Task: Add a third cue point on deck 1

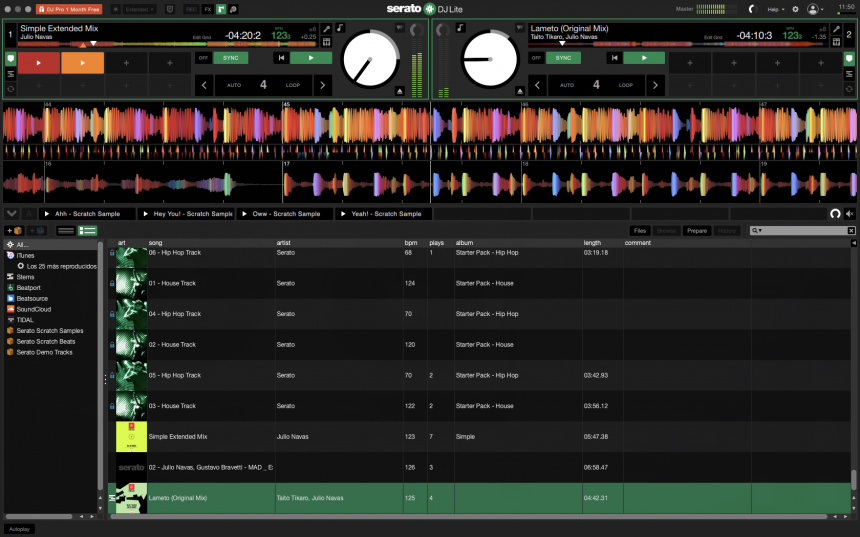Action: (x=126, y=63)
